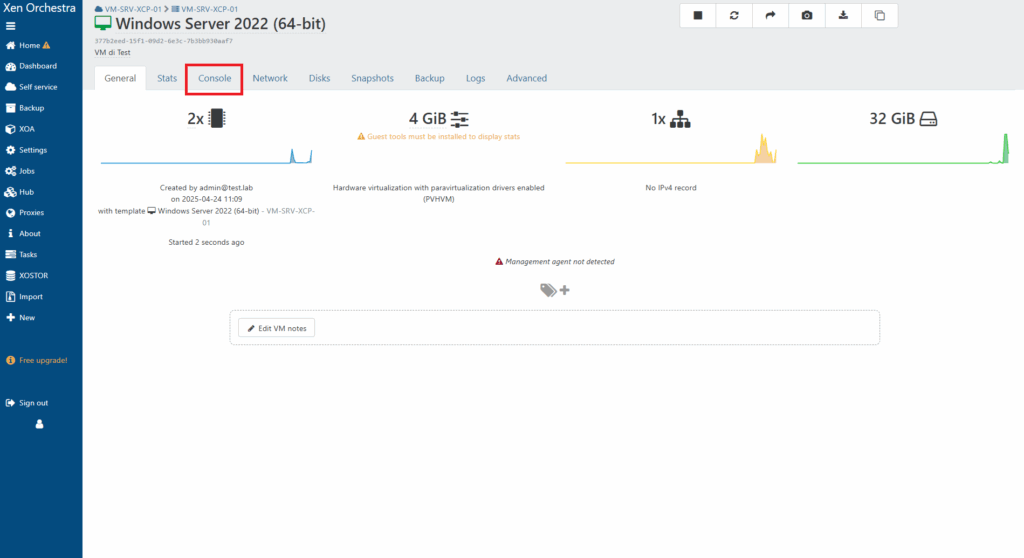The height and width of the screenshot is (558, 1024).
Task: Click the Free upgrade! link
Action: point(37,360)
